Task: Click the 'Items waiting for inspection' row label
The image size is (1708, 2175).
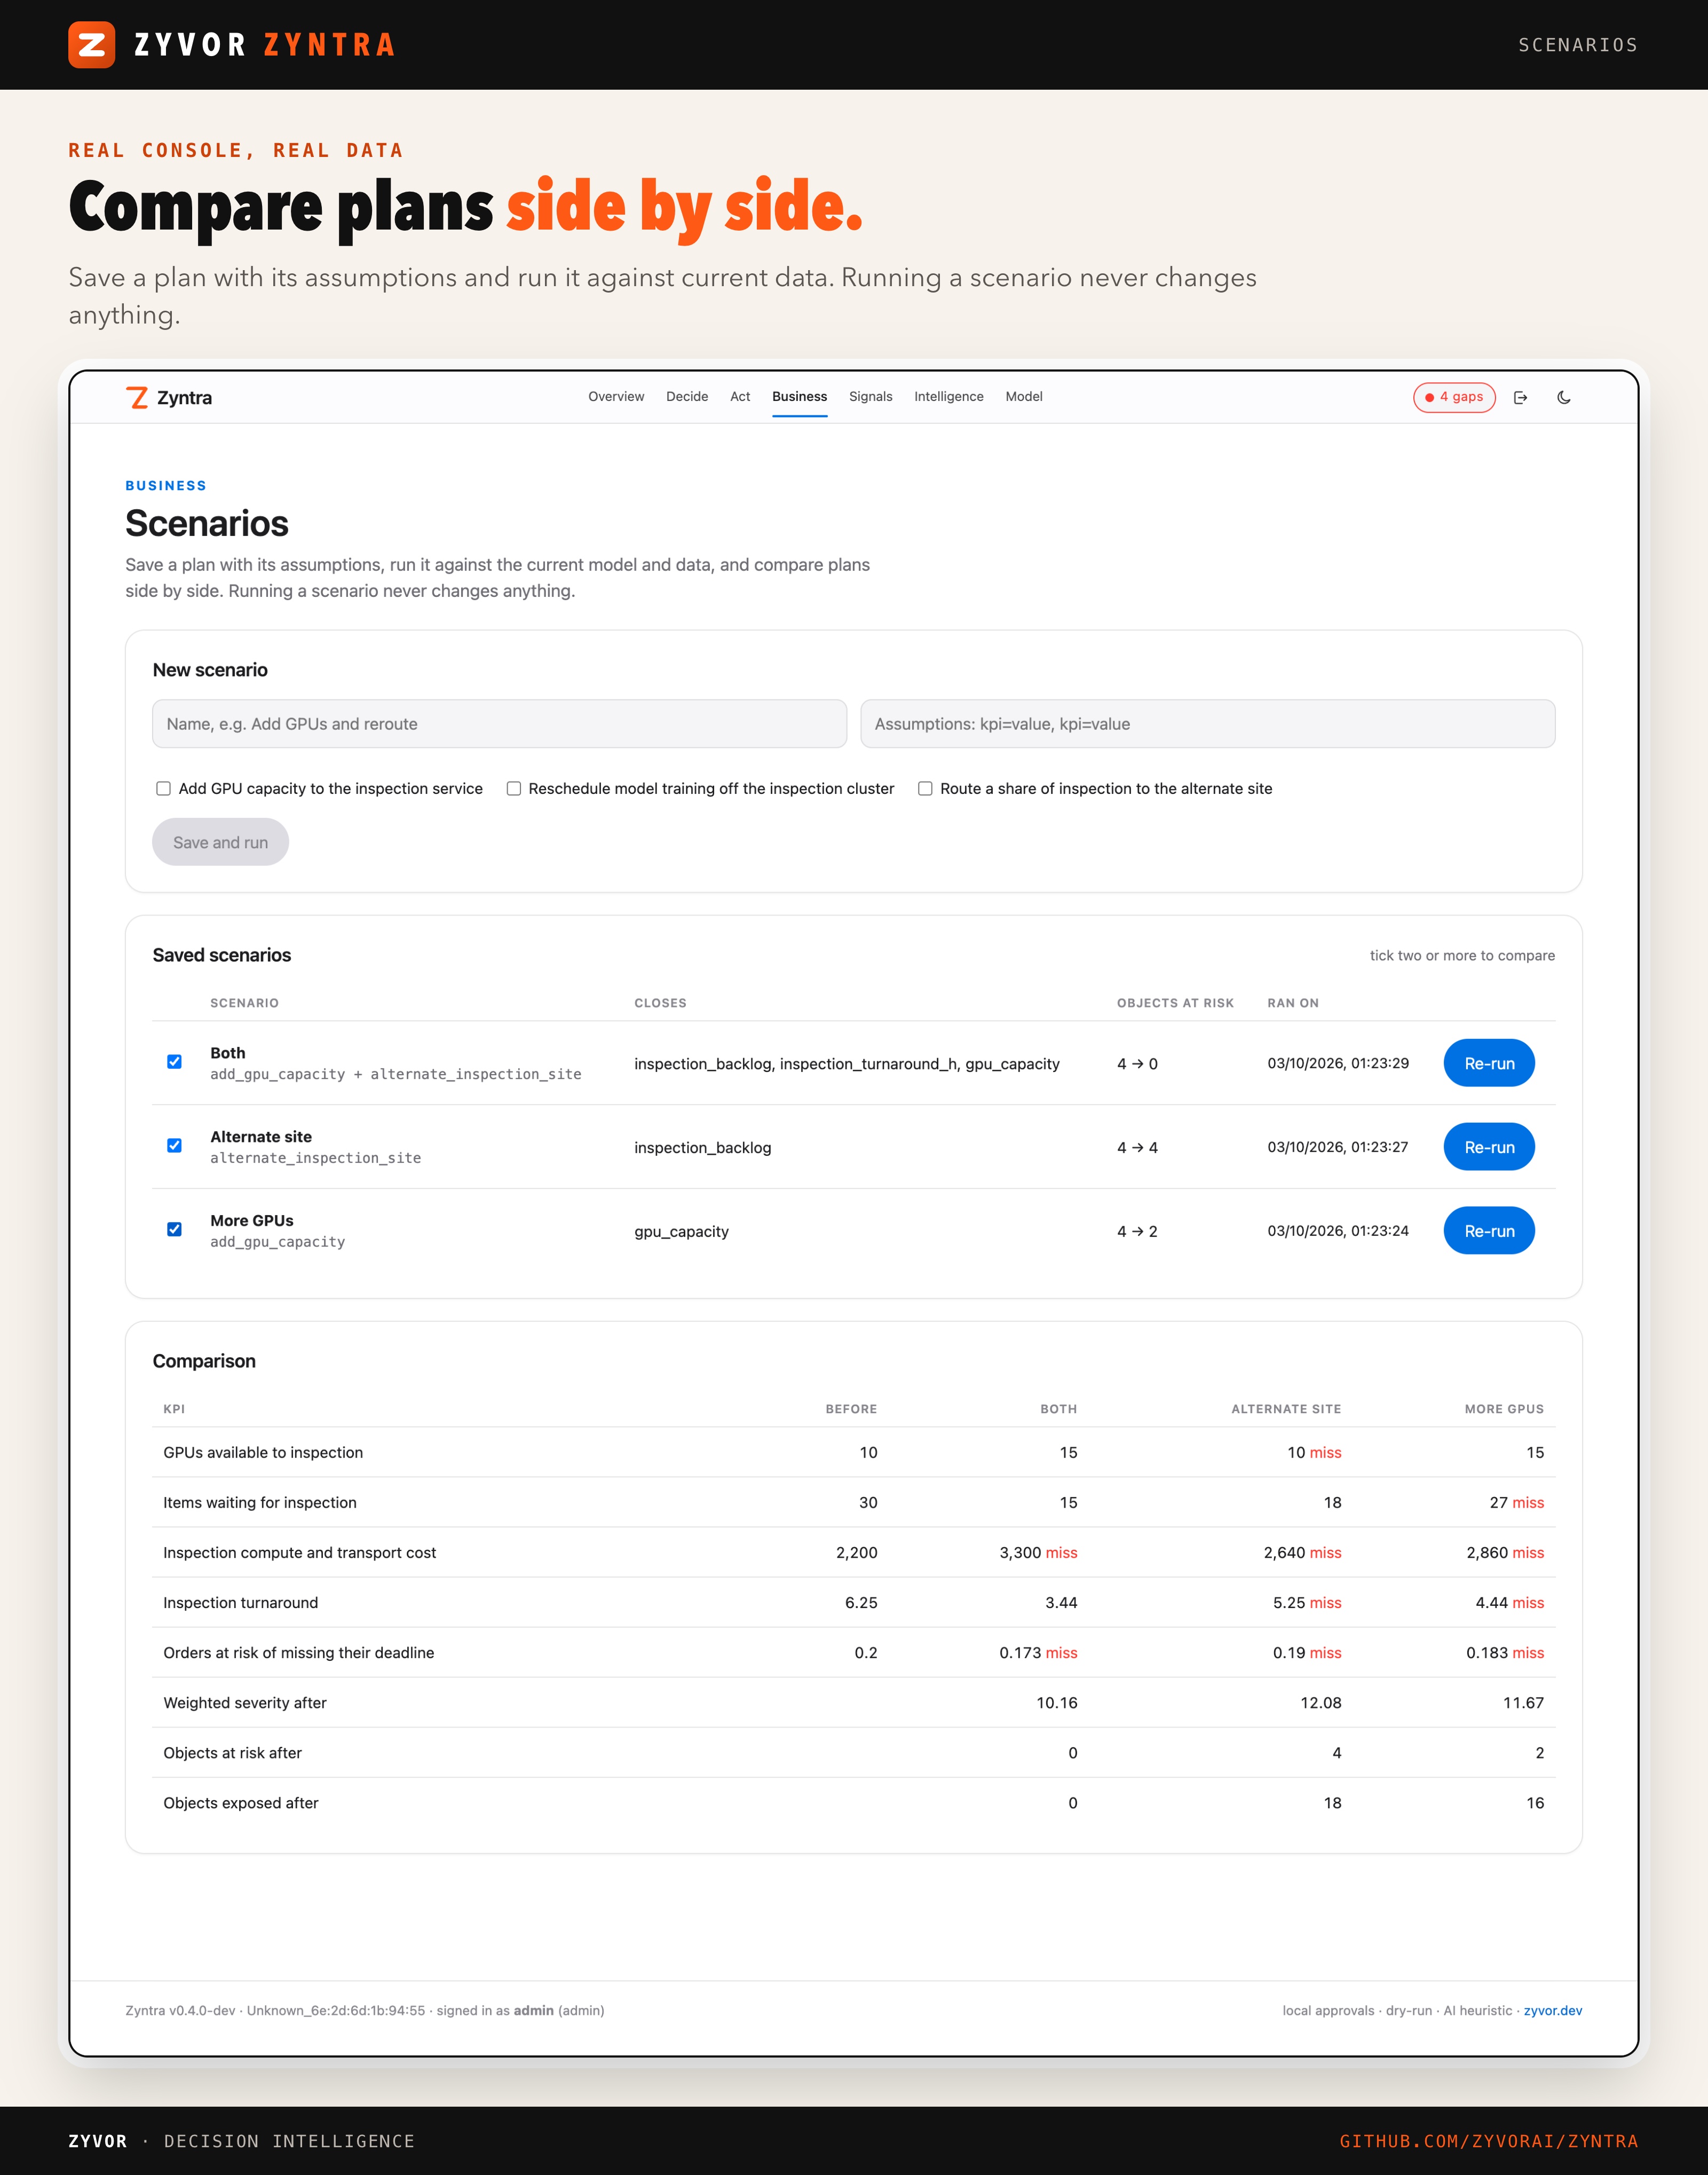Action: point(260,1502)
